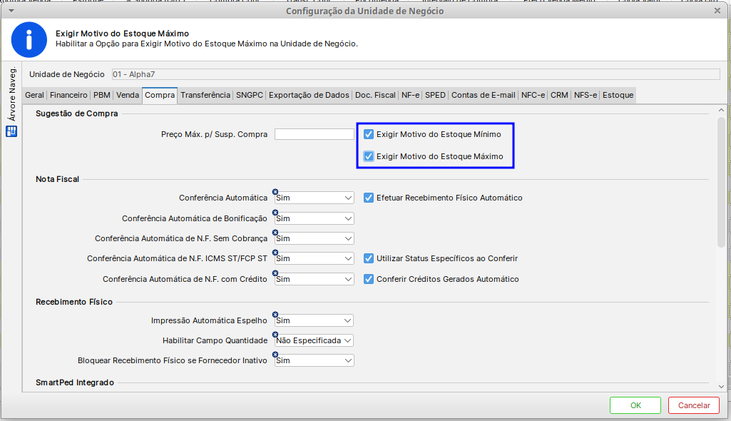Toggle Utilizar Status Específicos ao Conferir
This screenshot has width=731, height=421.
369,258
